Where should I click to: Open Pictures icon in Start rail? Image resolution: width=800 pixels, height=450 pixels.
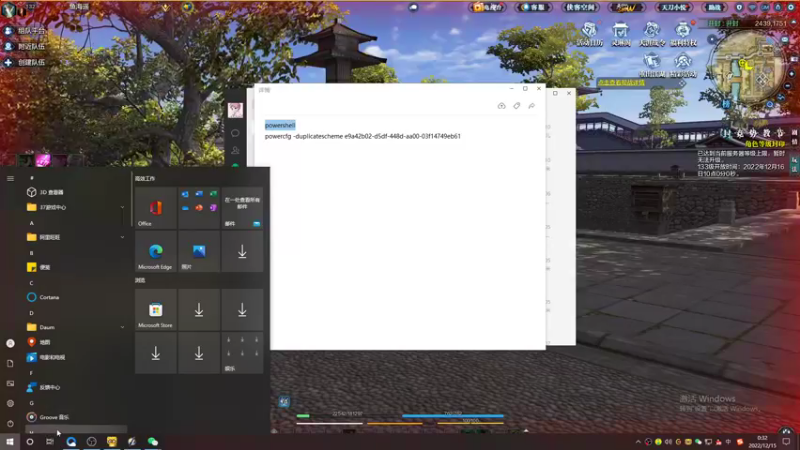pos(10,383)
